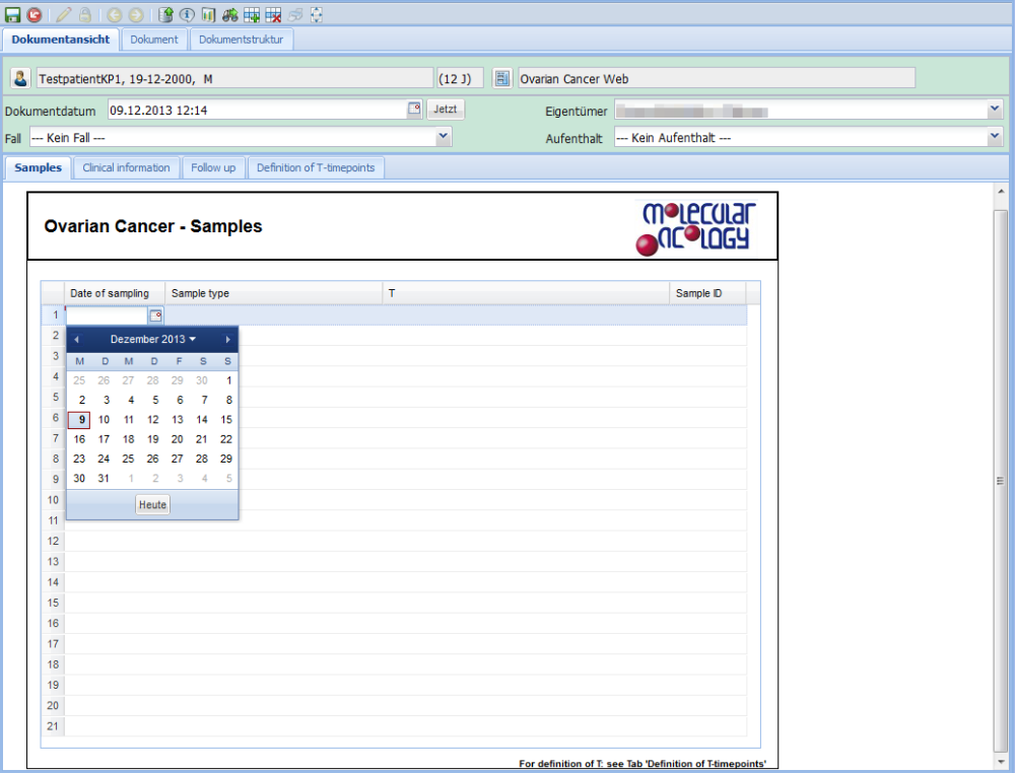This screenshot has height=773, width=1015.
Task: Open the Definition of T-timepoints tab
Action: [315, 168]
